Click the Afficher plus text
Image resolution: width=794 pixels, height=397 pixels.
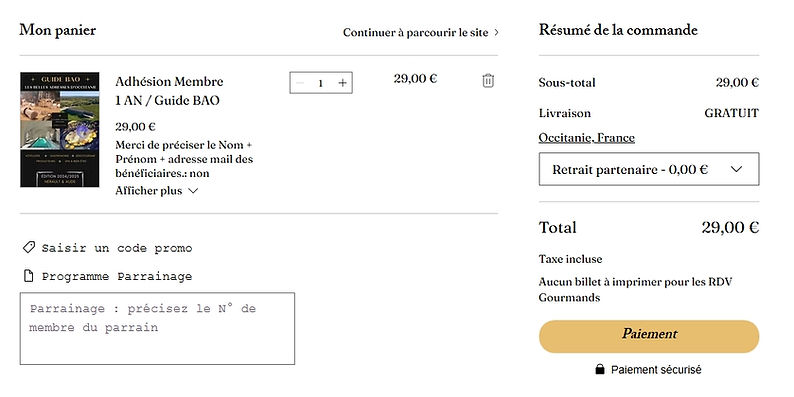click(x=148, y=191)
